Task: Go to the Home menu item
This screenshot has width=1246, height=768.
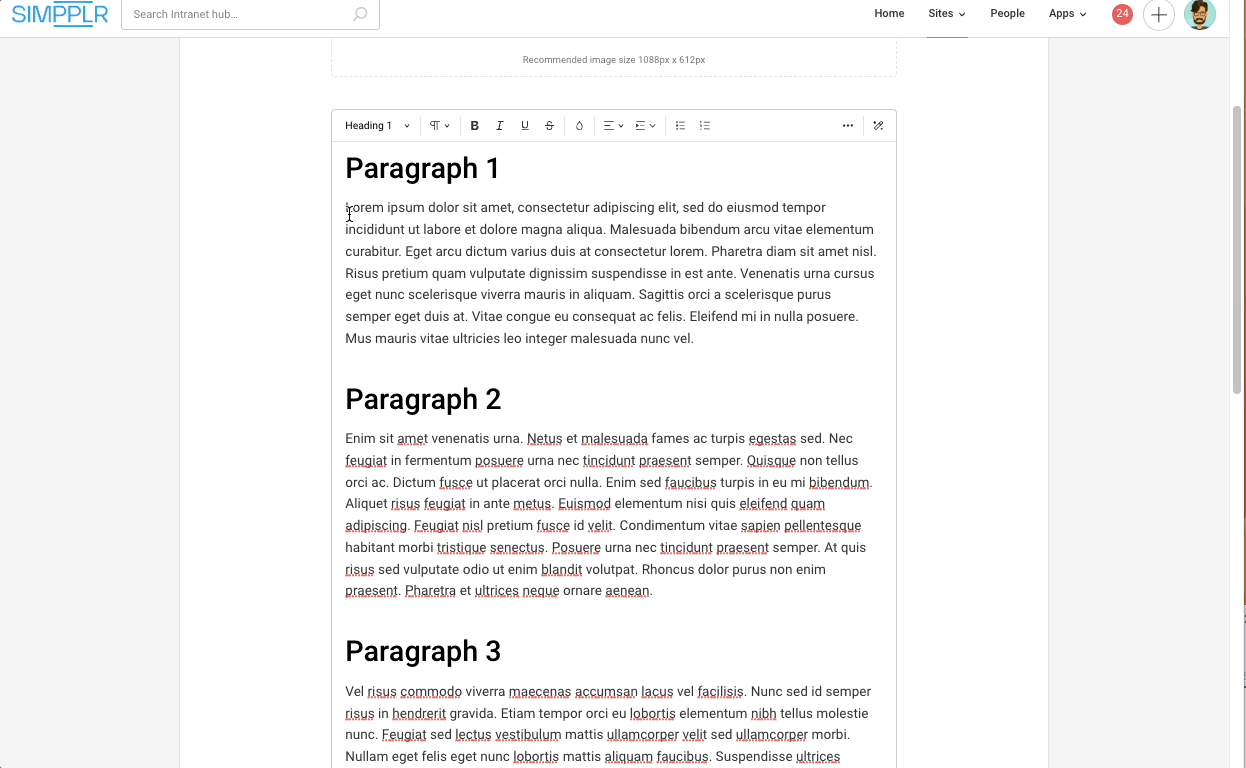Action: pos(889,14)
